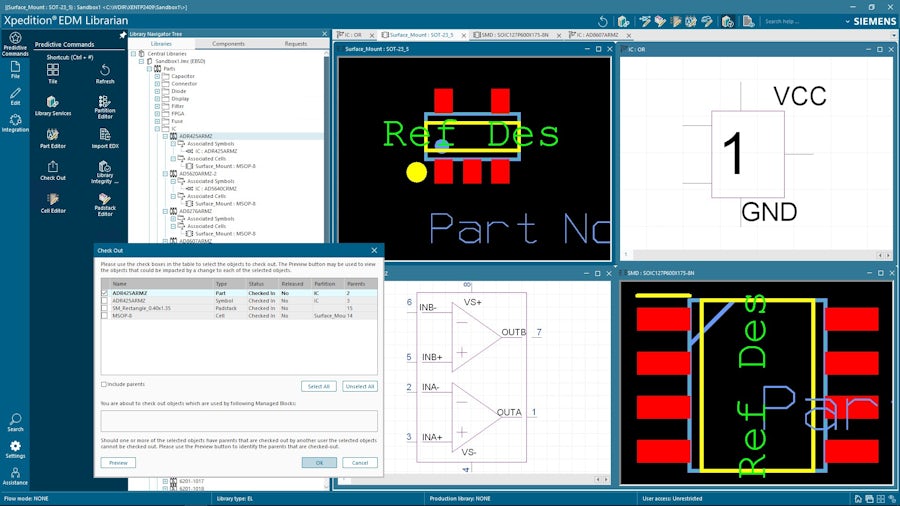Run the Import EDX command
Viewport: 900px width, 506px height.
pos(105,138)
